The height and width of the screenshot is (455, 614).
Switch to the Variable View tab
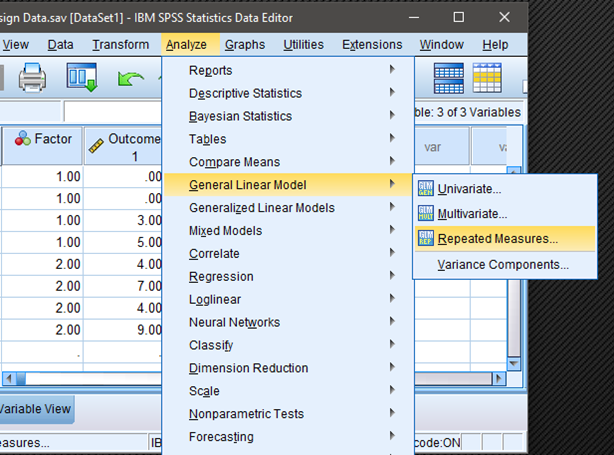[36, 409]
